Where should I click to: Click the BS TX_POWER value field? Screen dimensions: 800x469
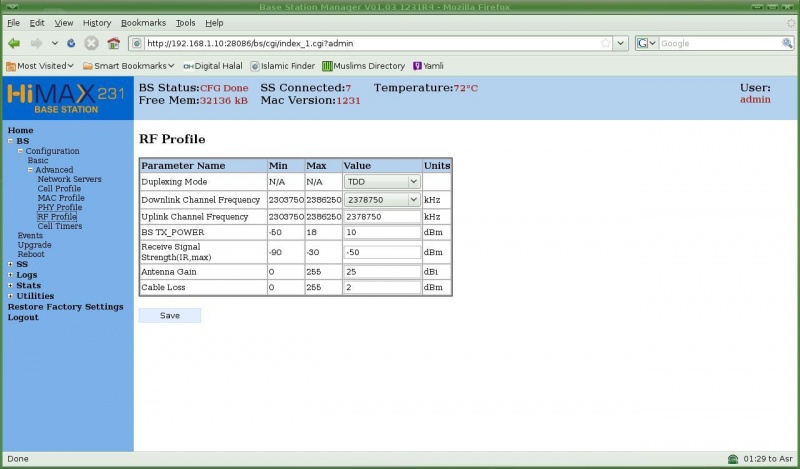382,233
